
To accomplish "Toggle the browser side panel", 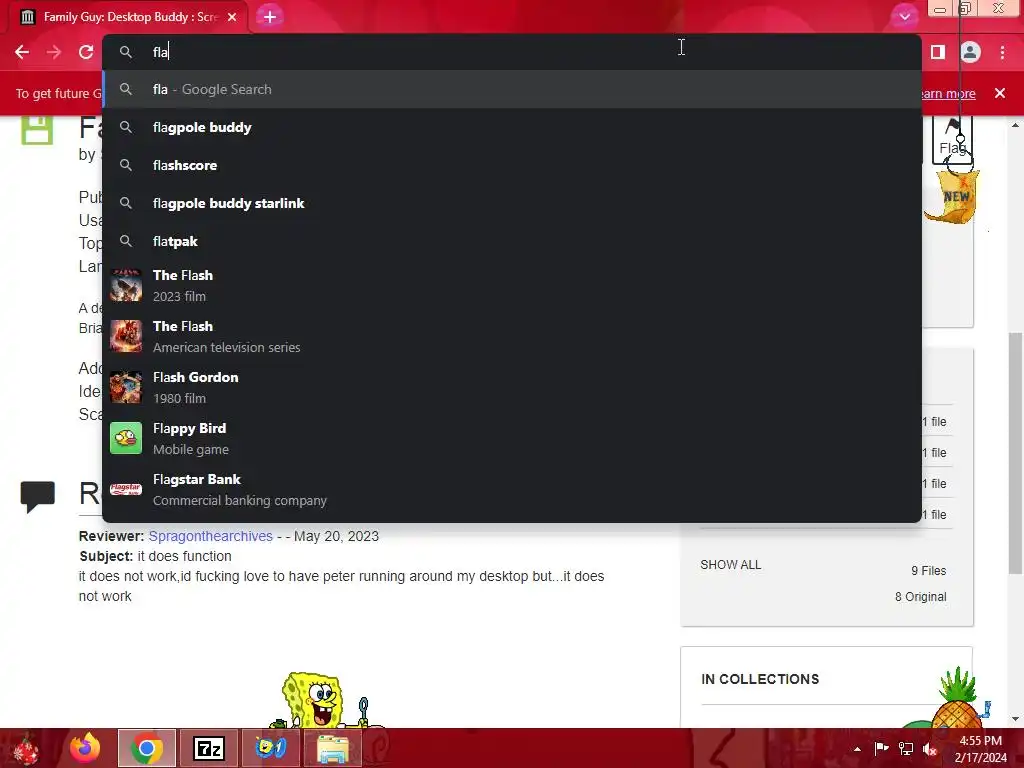I will pos(938,52).
